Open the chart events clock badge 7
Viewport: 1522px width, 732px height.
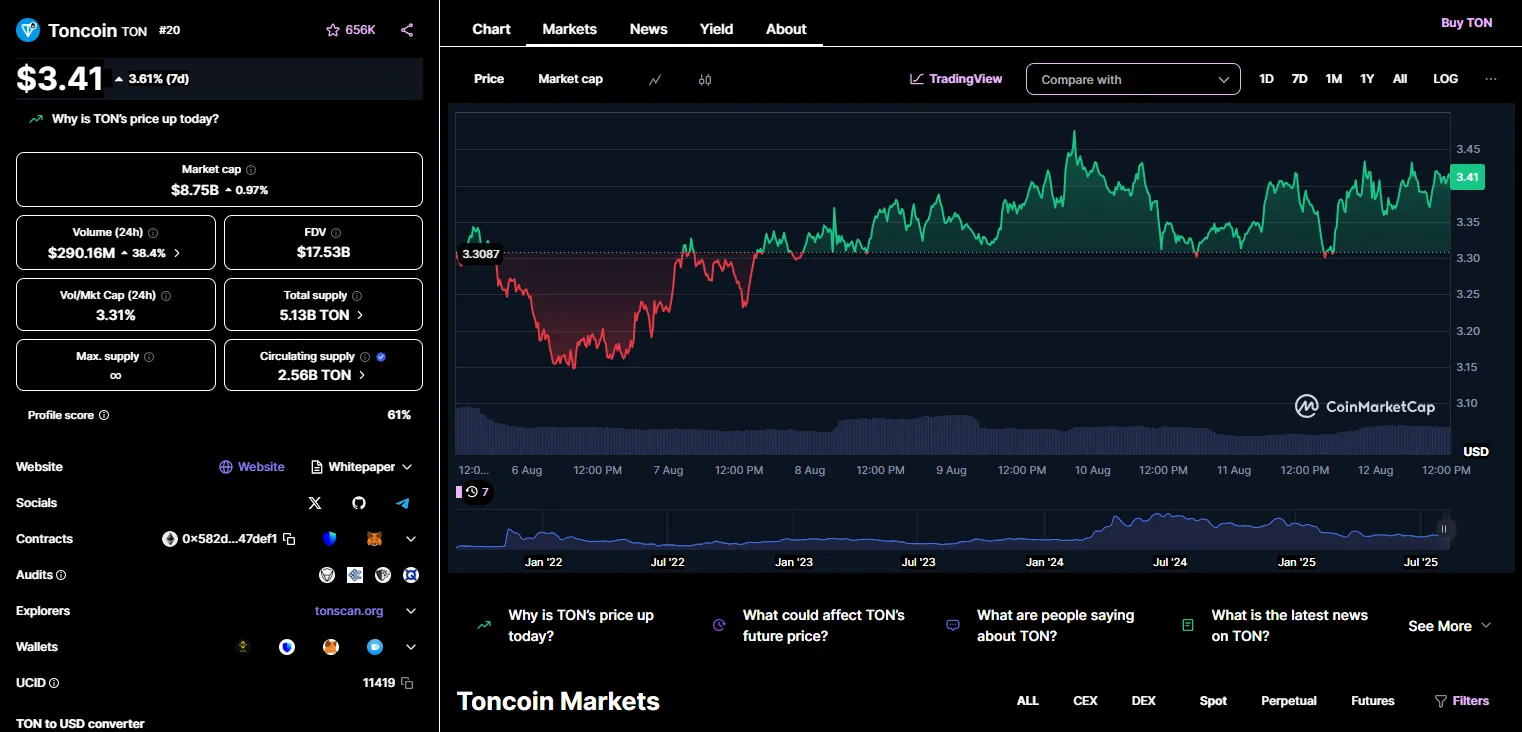click(478, 492)
